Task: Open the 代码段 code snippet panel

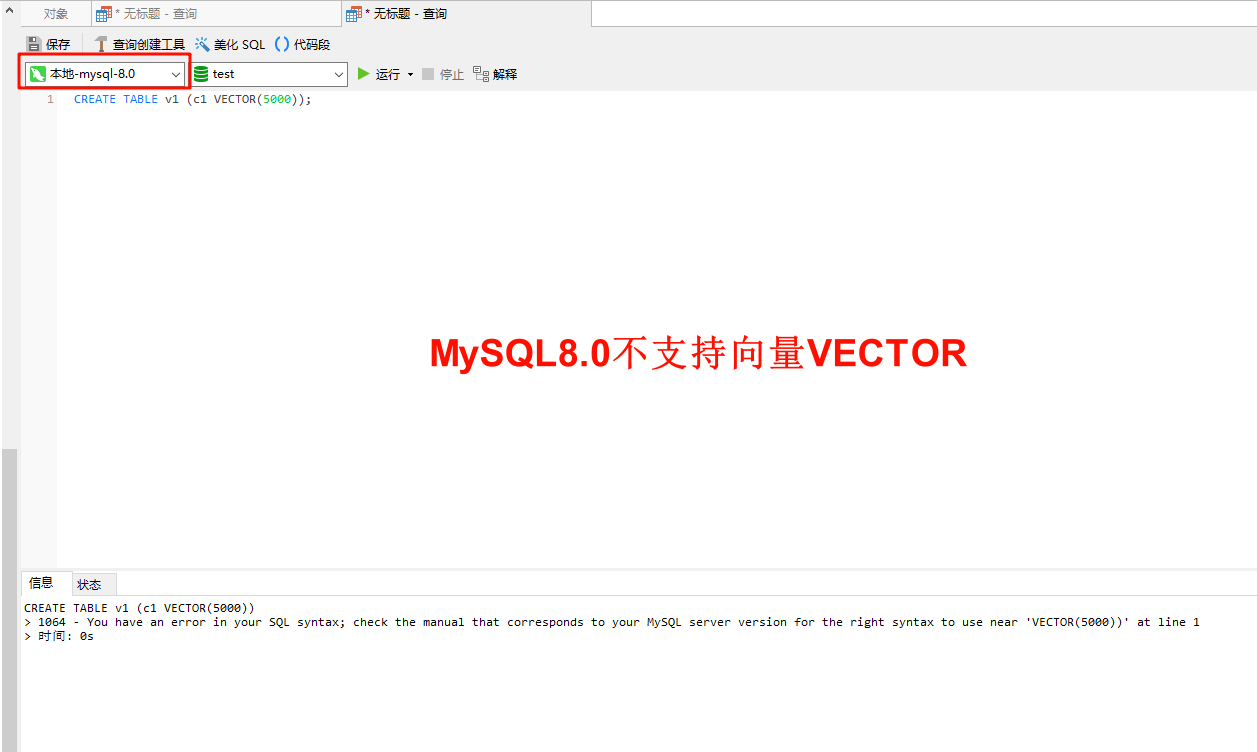Action: click(x=283, y=44)
